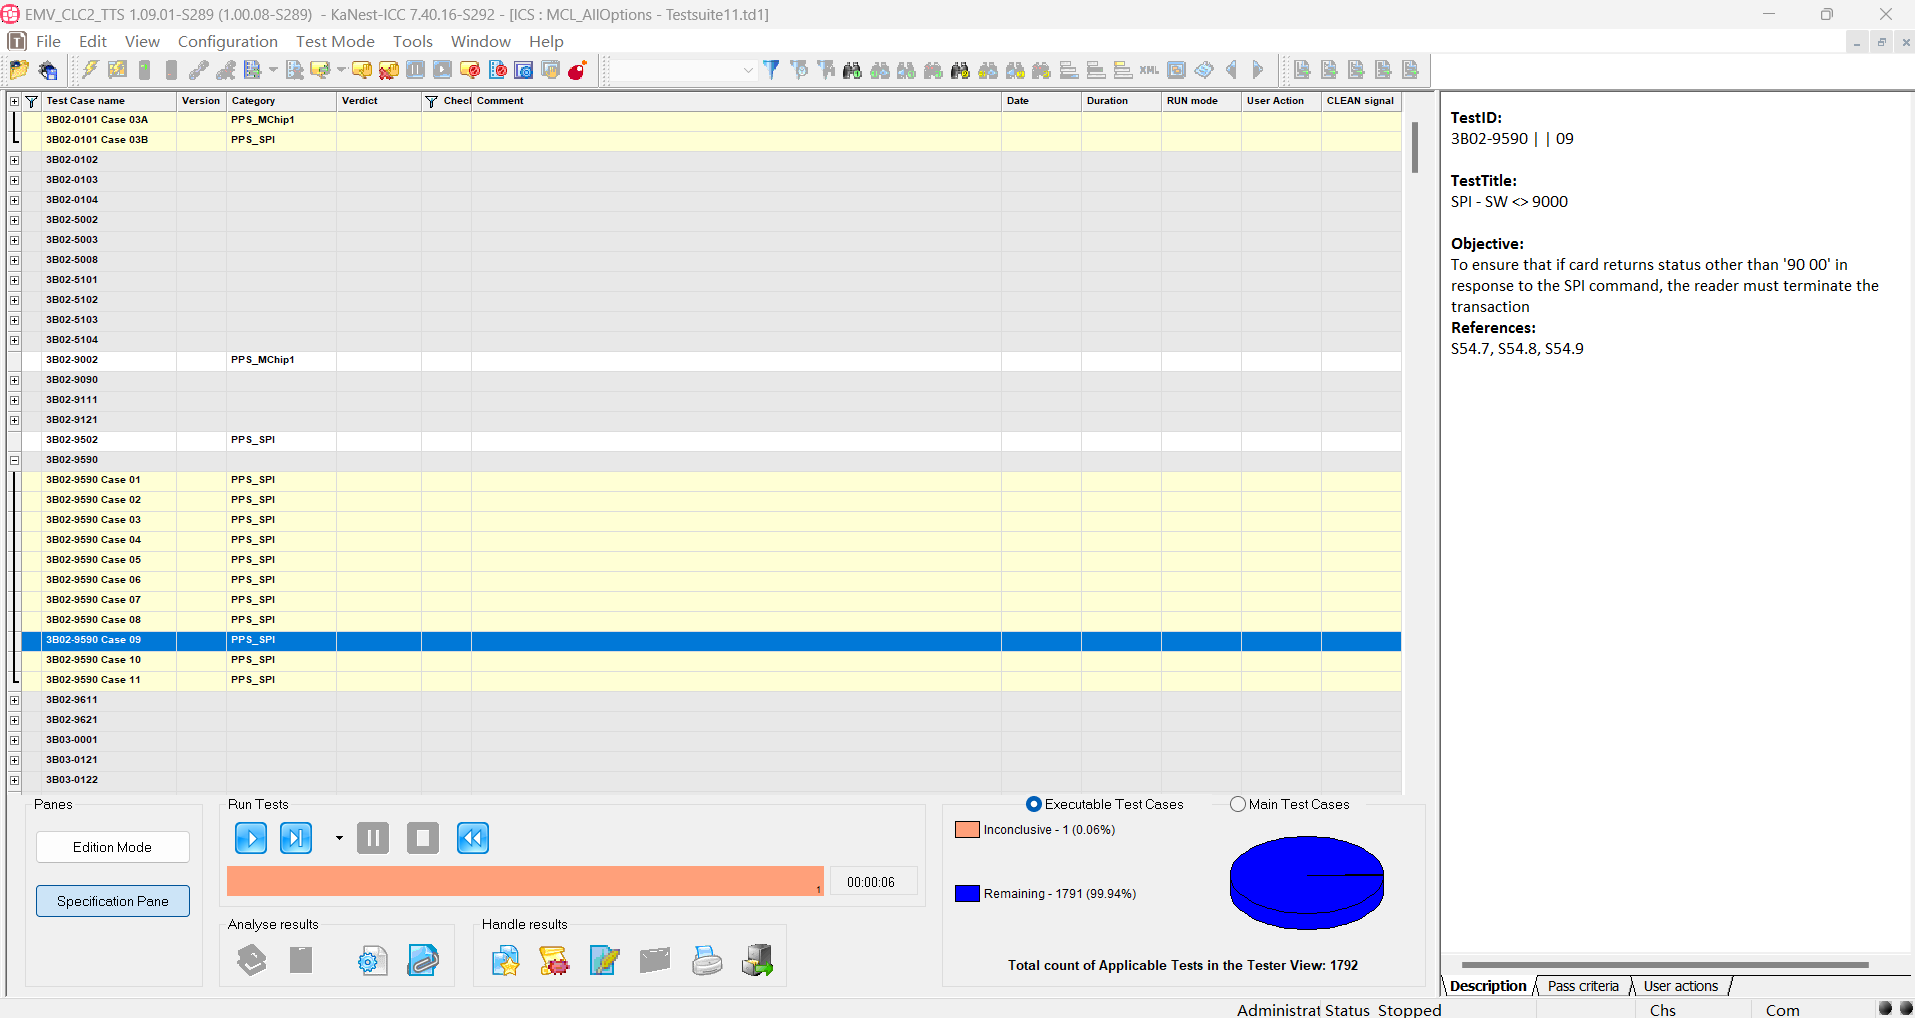Click the document with gear icon
This screenshot has height=1018, width=1915.
coord(372,961)
